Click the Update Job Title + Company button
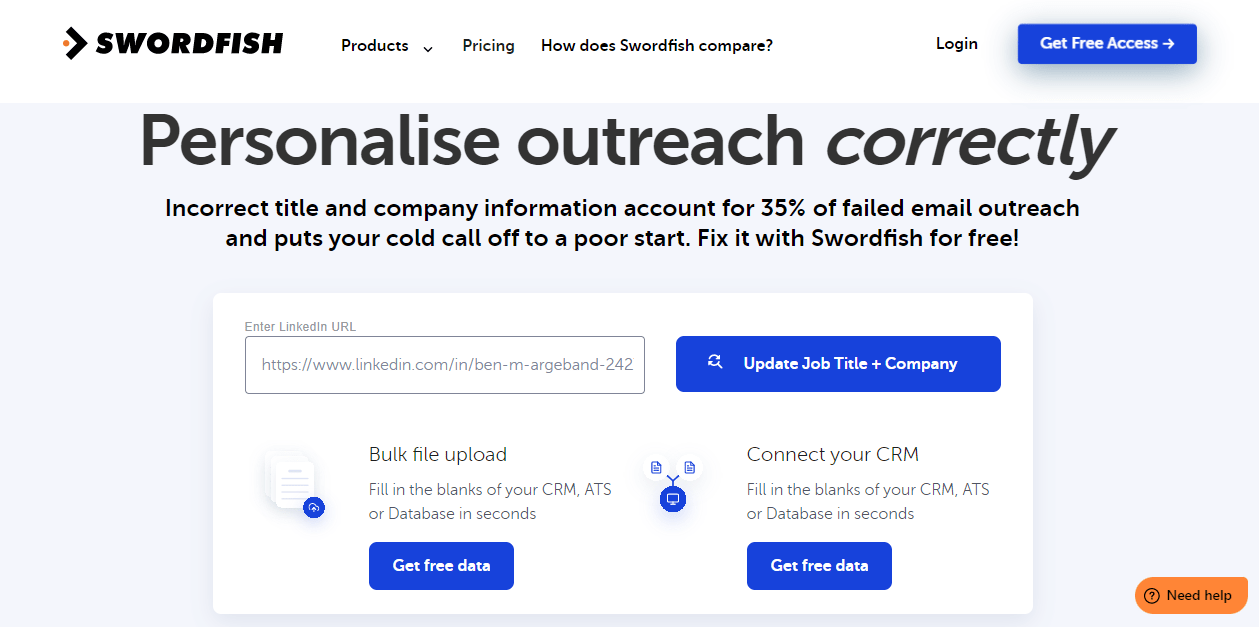 pyautogui.click(x=838, y=363)
